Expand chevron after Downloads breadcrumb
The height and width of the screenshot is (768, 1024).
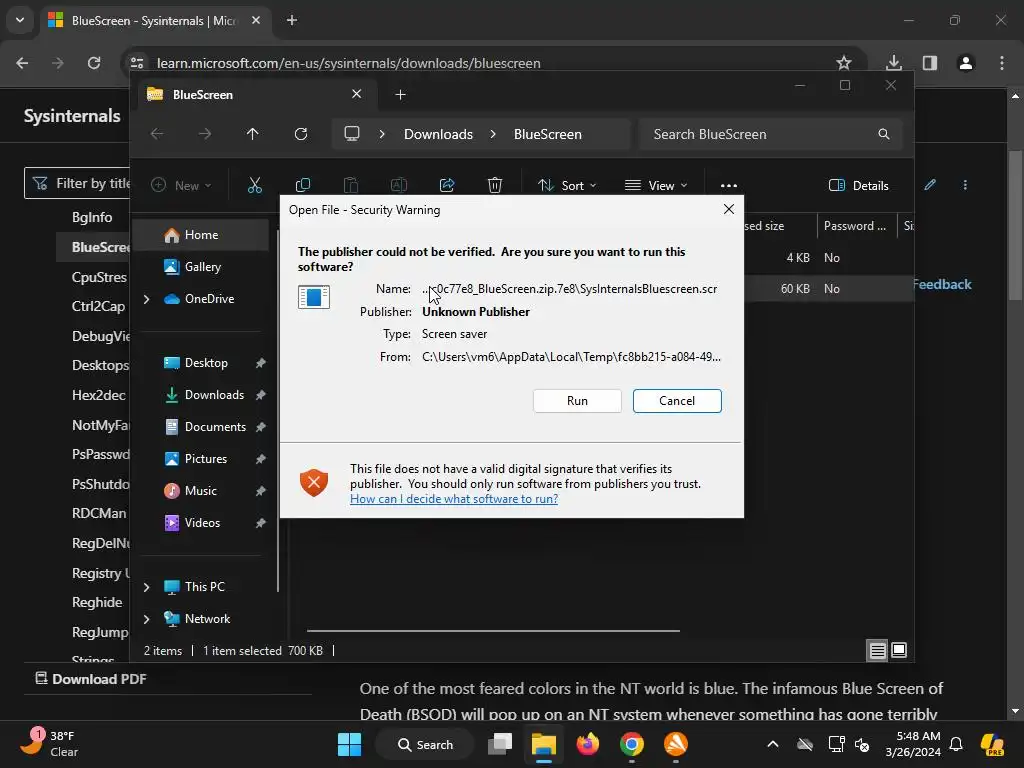click(493, 134)
